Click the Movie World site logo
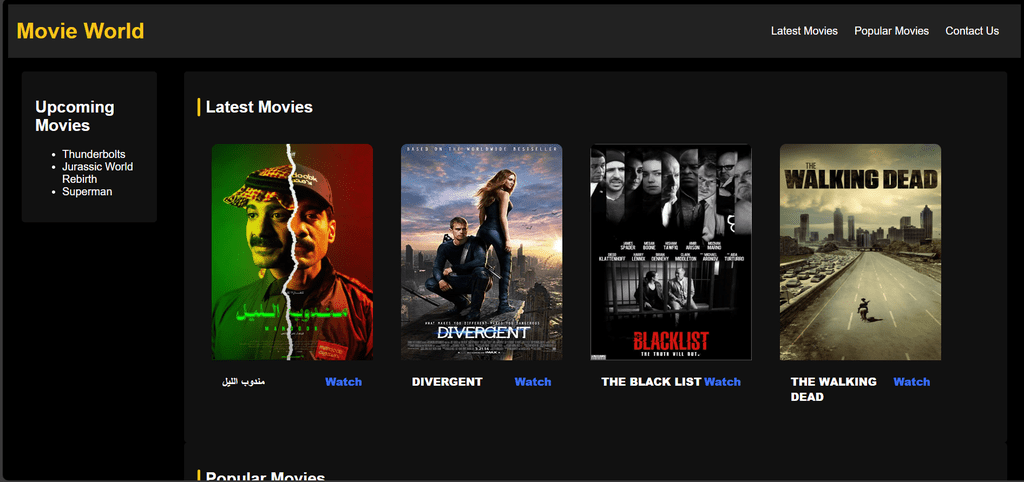The width and height of the screenshot is (1024, 482). point(80,31)
